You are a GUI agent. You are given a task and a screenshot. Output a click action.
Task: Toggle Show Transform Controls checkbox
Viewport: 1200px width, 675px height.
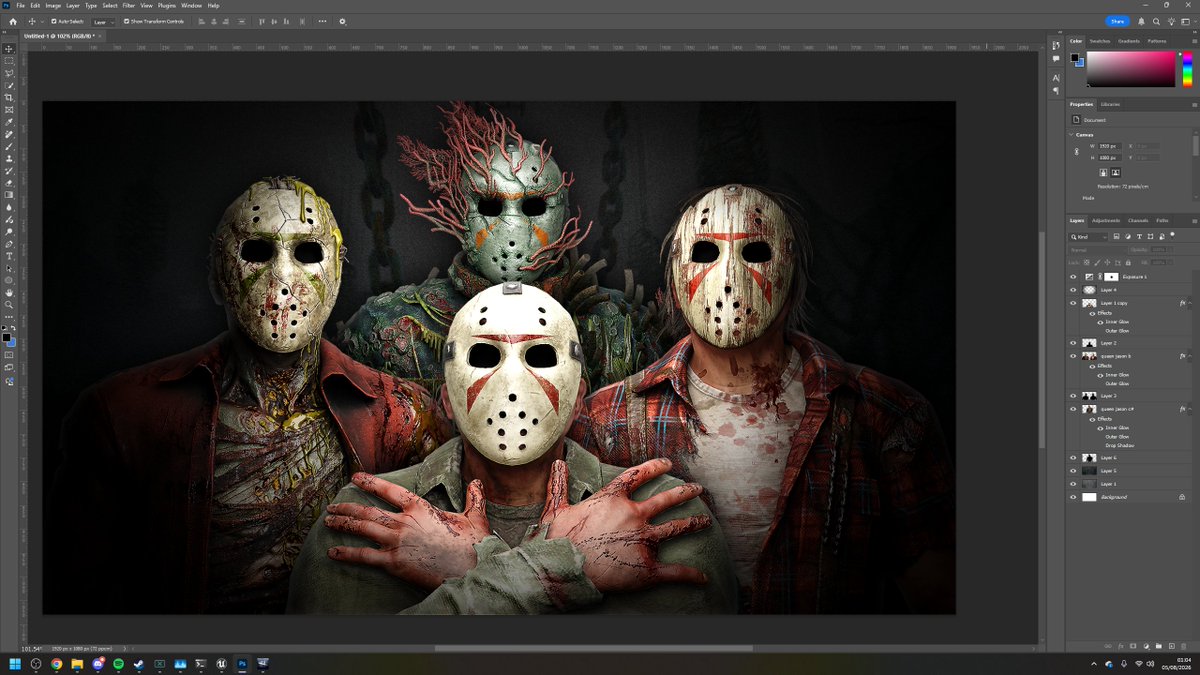coord(127,21)
